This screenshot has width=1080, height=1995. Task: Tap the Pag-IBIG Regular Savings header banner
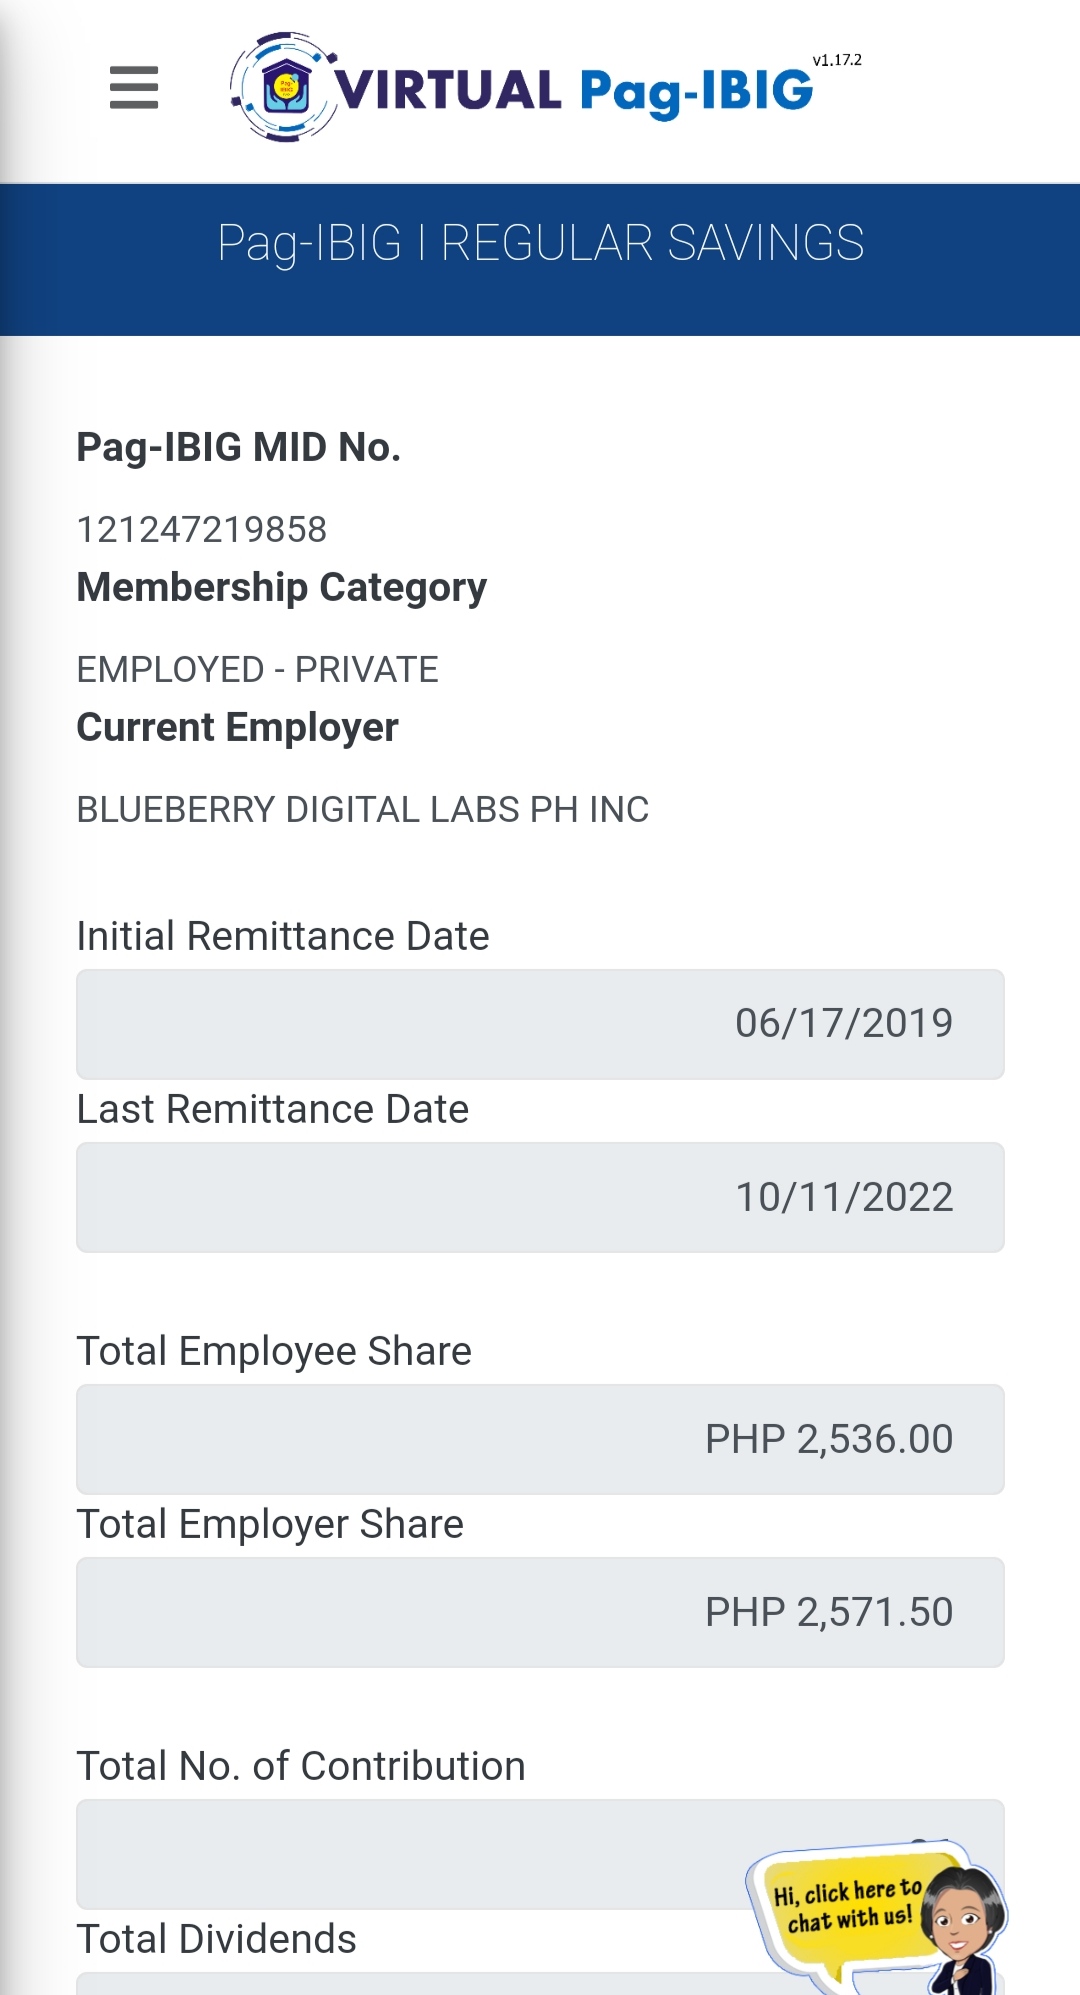tap(540, 244)
